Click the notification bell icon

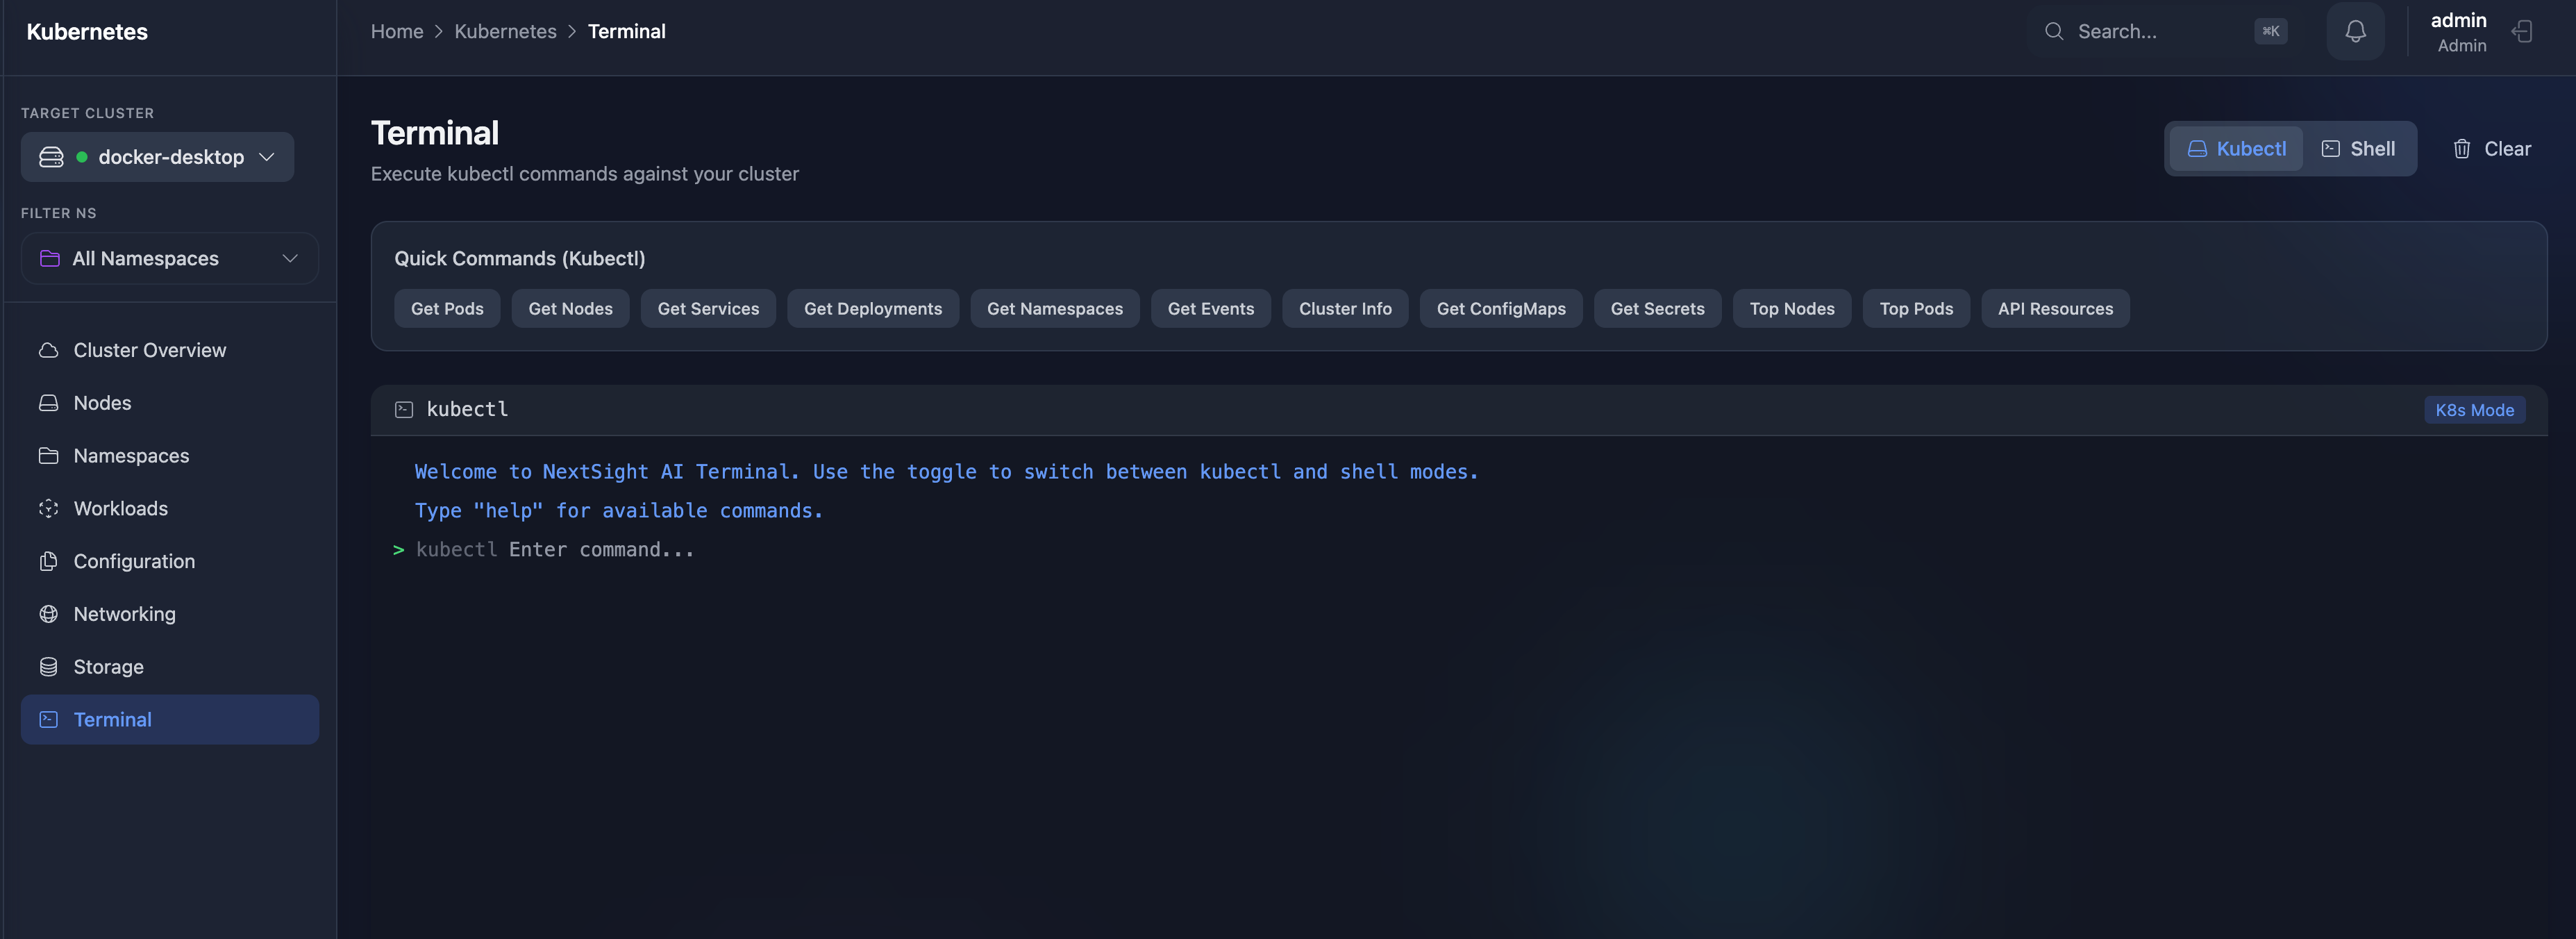coord(2355,31)
